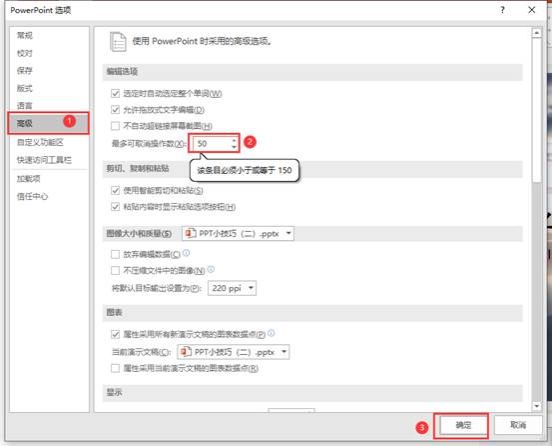
Task: Open the 220 ppi resolution dropdown
Action: pos(232,288)
